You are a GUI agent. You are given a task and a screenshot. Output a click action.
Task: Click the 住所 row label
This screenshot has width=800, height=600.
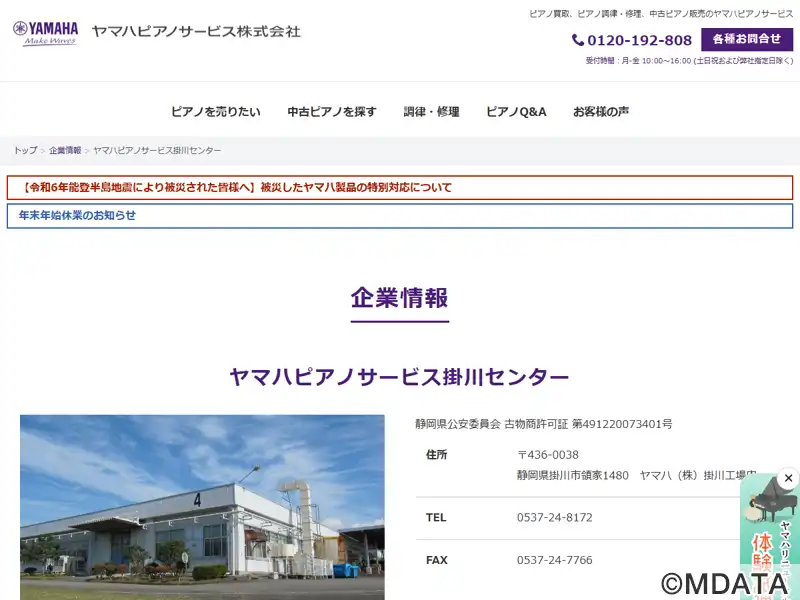tap(436, 455)
